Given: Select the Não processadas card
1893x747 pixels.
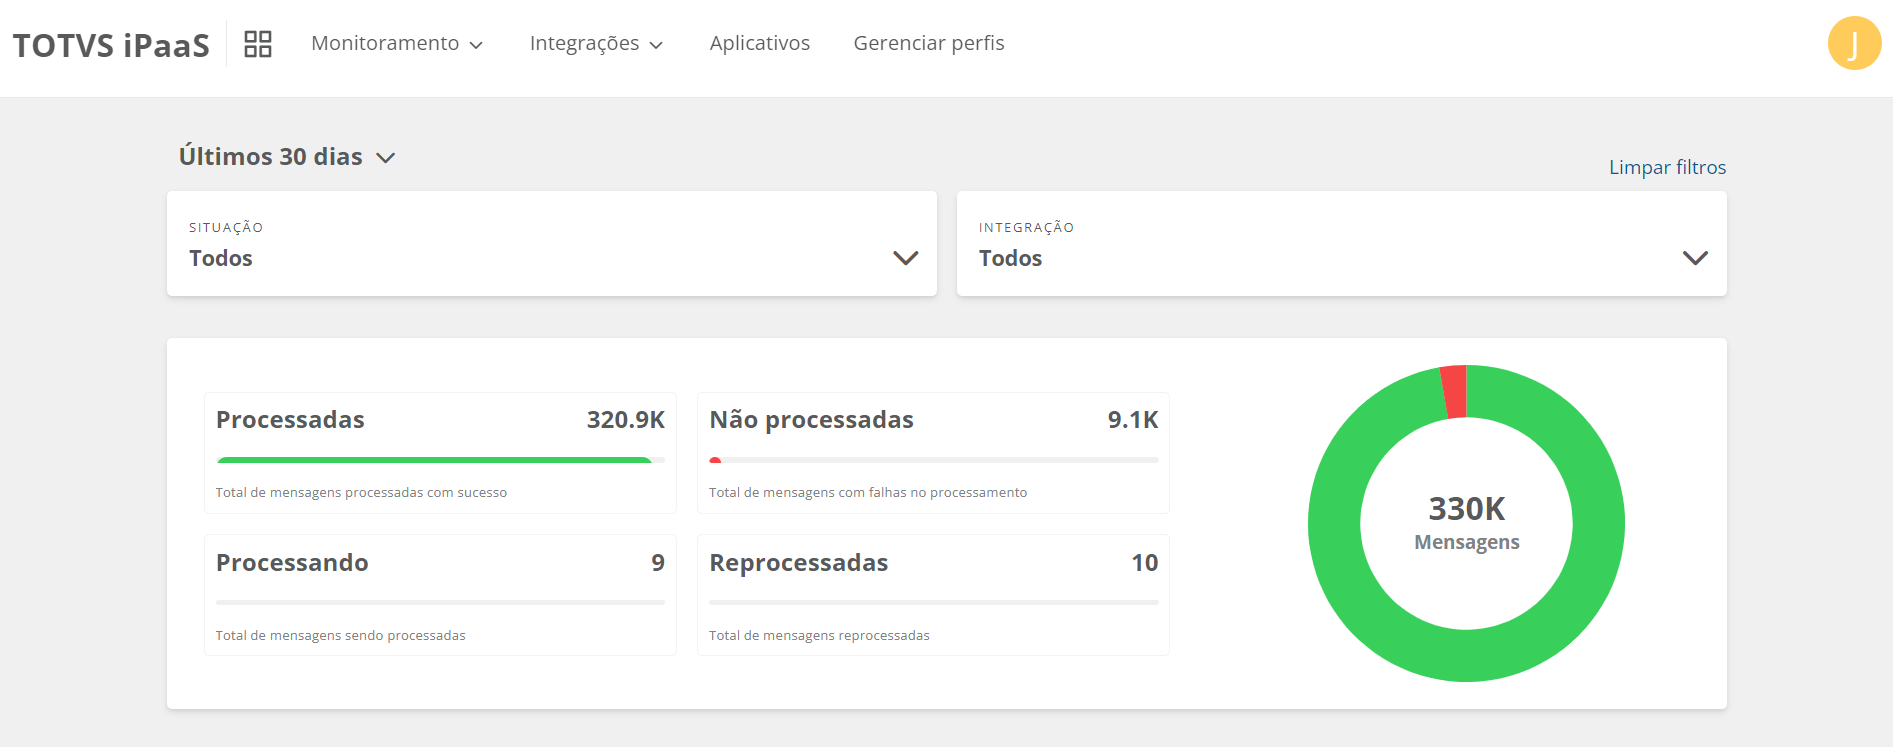Looking at the screenshot, I should click(x=933, y=453).
